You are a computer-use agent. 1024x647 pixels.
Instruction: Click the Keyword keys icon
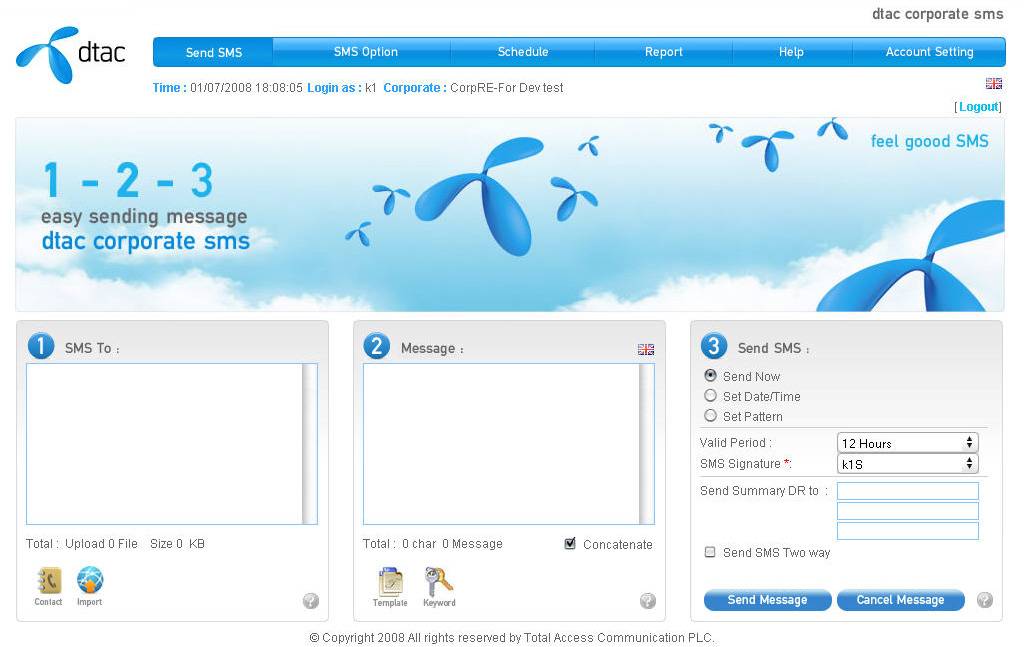439,586
